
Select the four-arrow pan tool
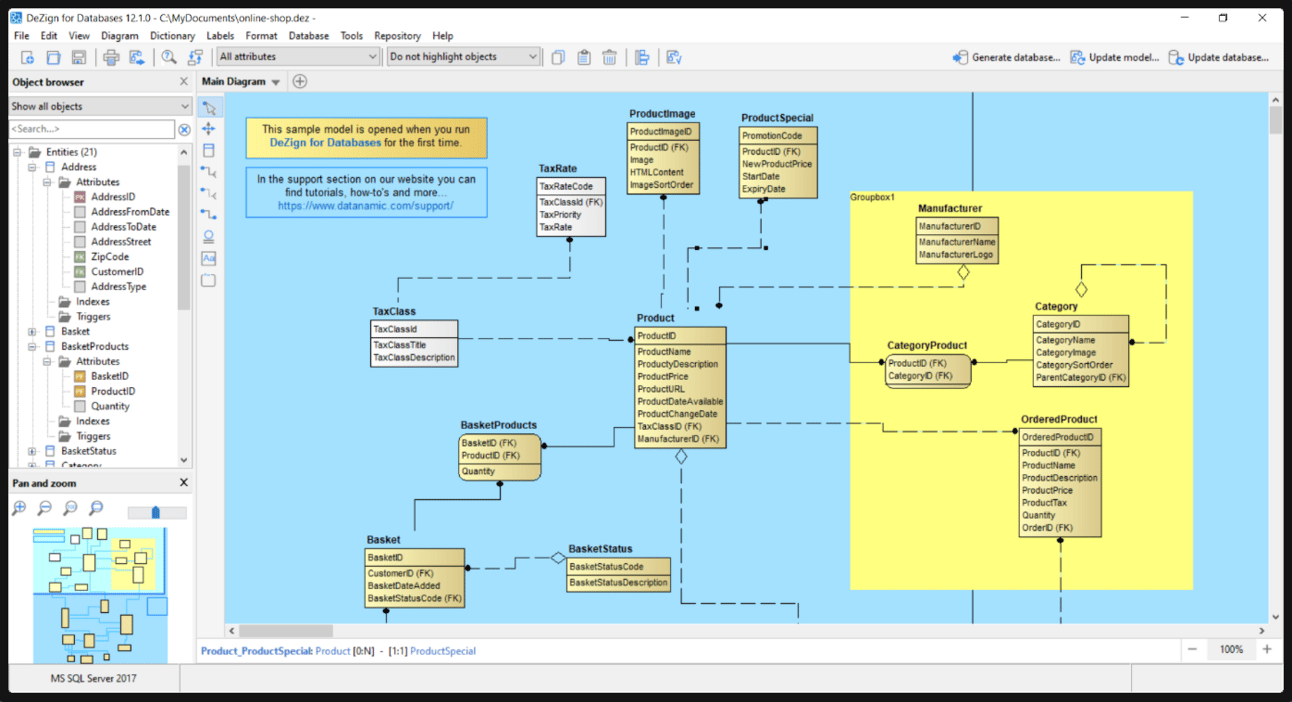[209, 129]
